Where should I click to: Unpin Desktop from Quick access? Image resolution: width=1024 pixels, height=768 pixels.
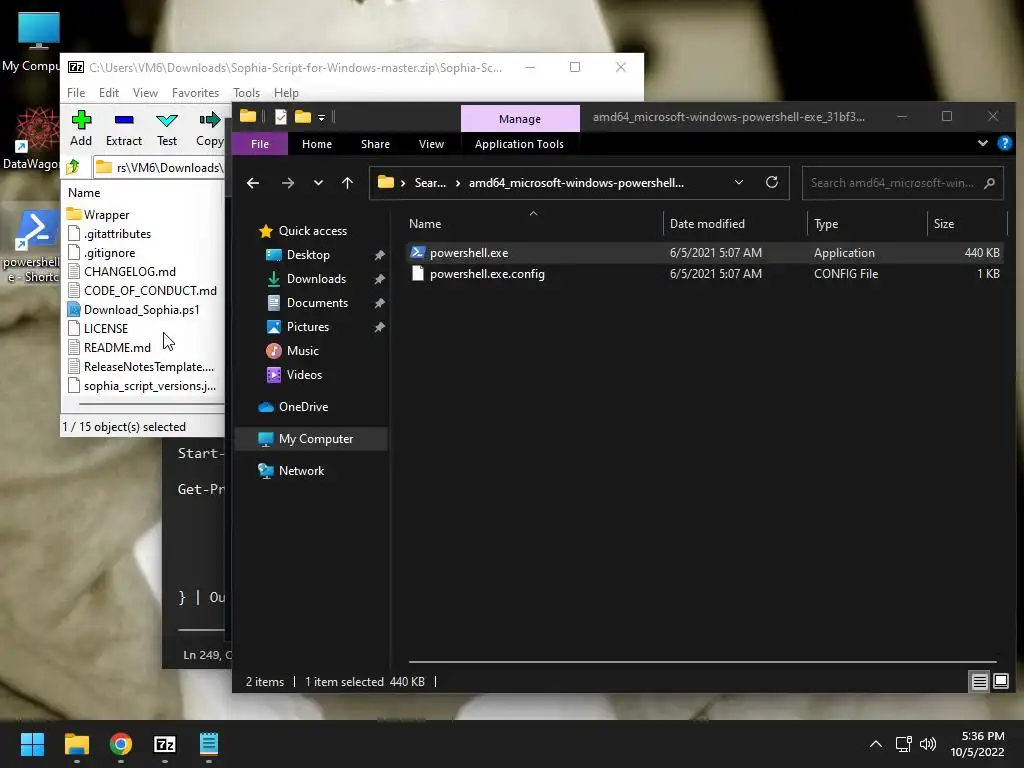(x=379, y=255)
